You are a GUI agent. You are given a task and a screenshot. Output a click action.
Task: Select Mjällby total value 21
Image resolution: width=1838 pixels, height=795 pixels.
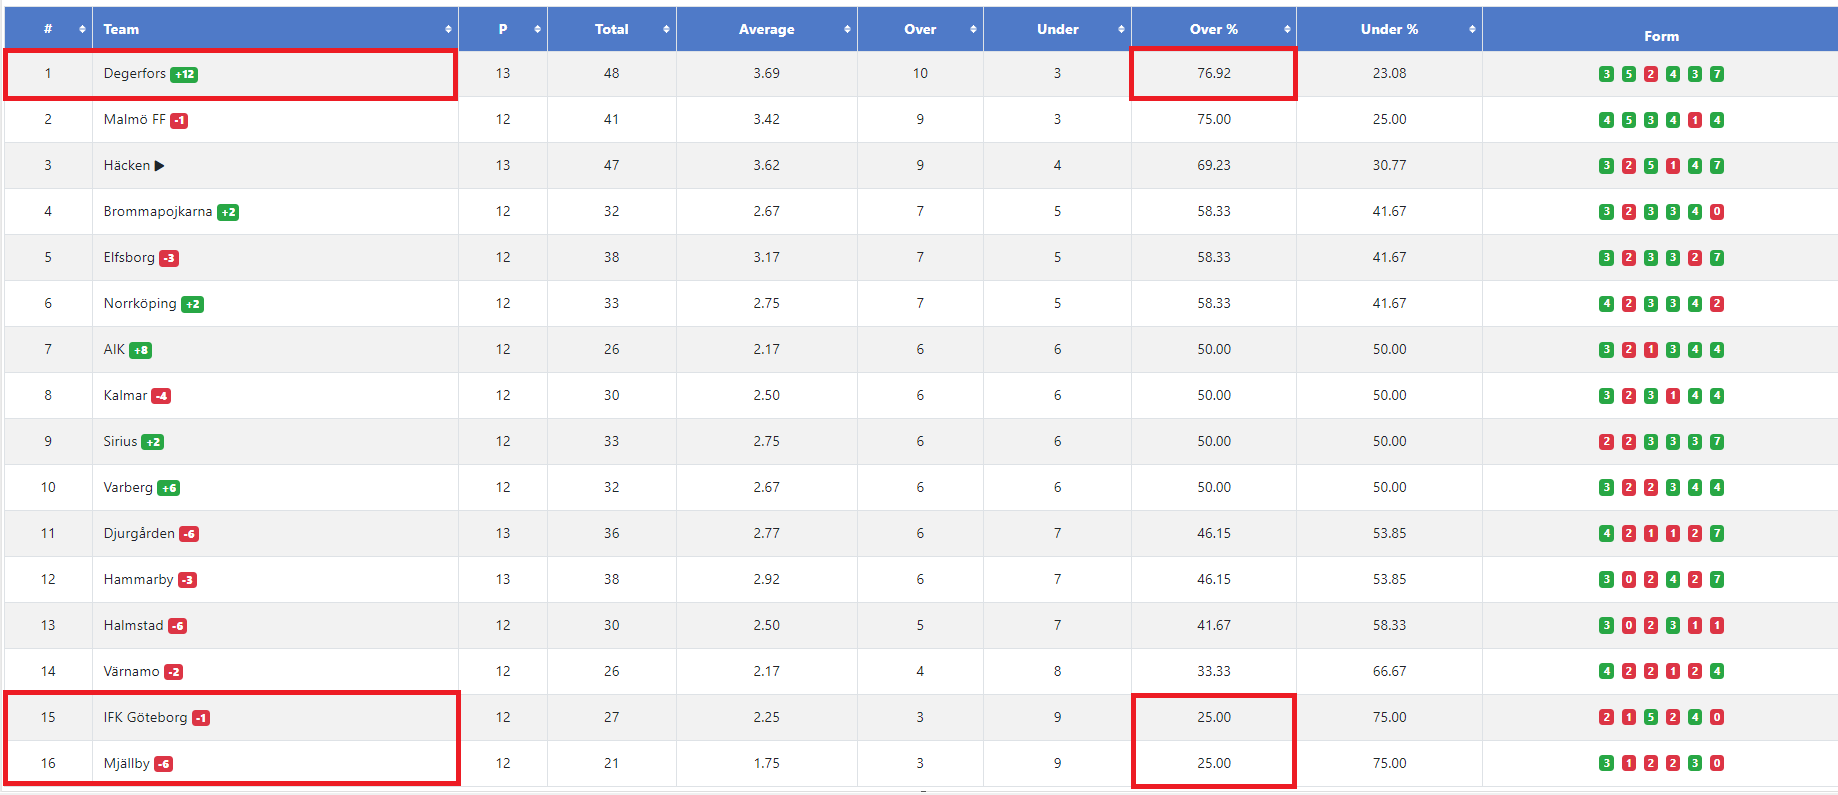[611, 763]
